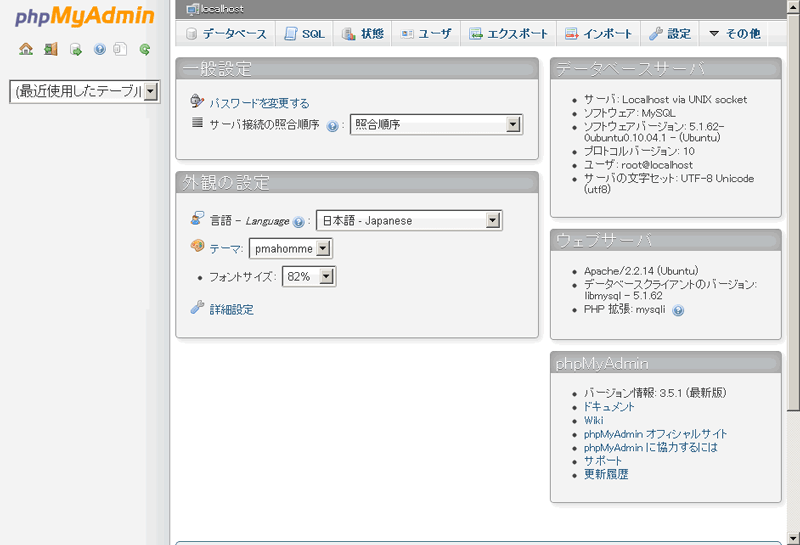Open the 82% font size dropdown
800x545 pixels.
pyautogui.click(x=309, y=277)
